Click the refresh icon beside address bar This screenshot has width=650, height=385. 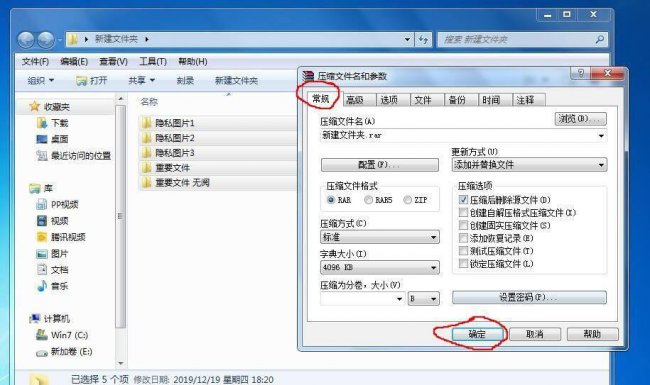click(423, 39)
